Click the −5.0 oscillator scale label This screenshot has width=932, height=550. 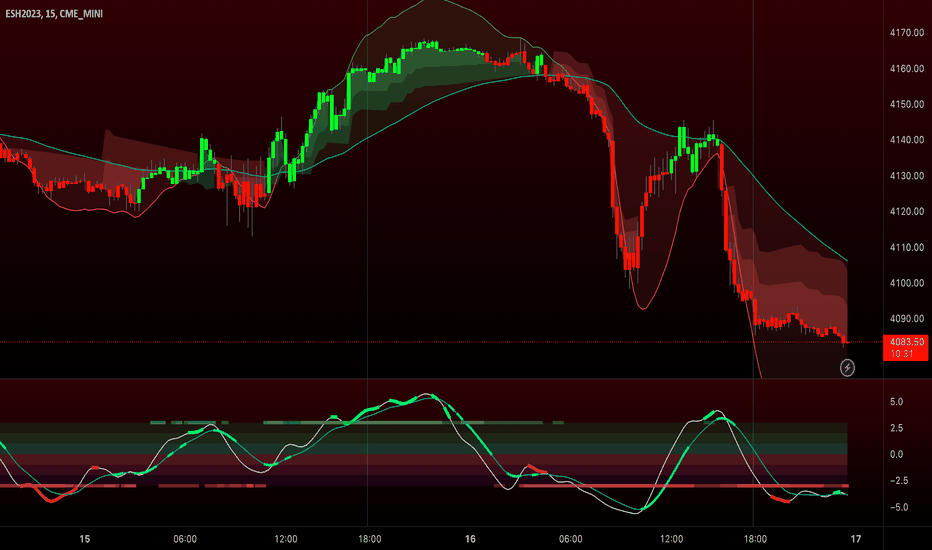tap(897, 507)
